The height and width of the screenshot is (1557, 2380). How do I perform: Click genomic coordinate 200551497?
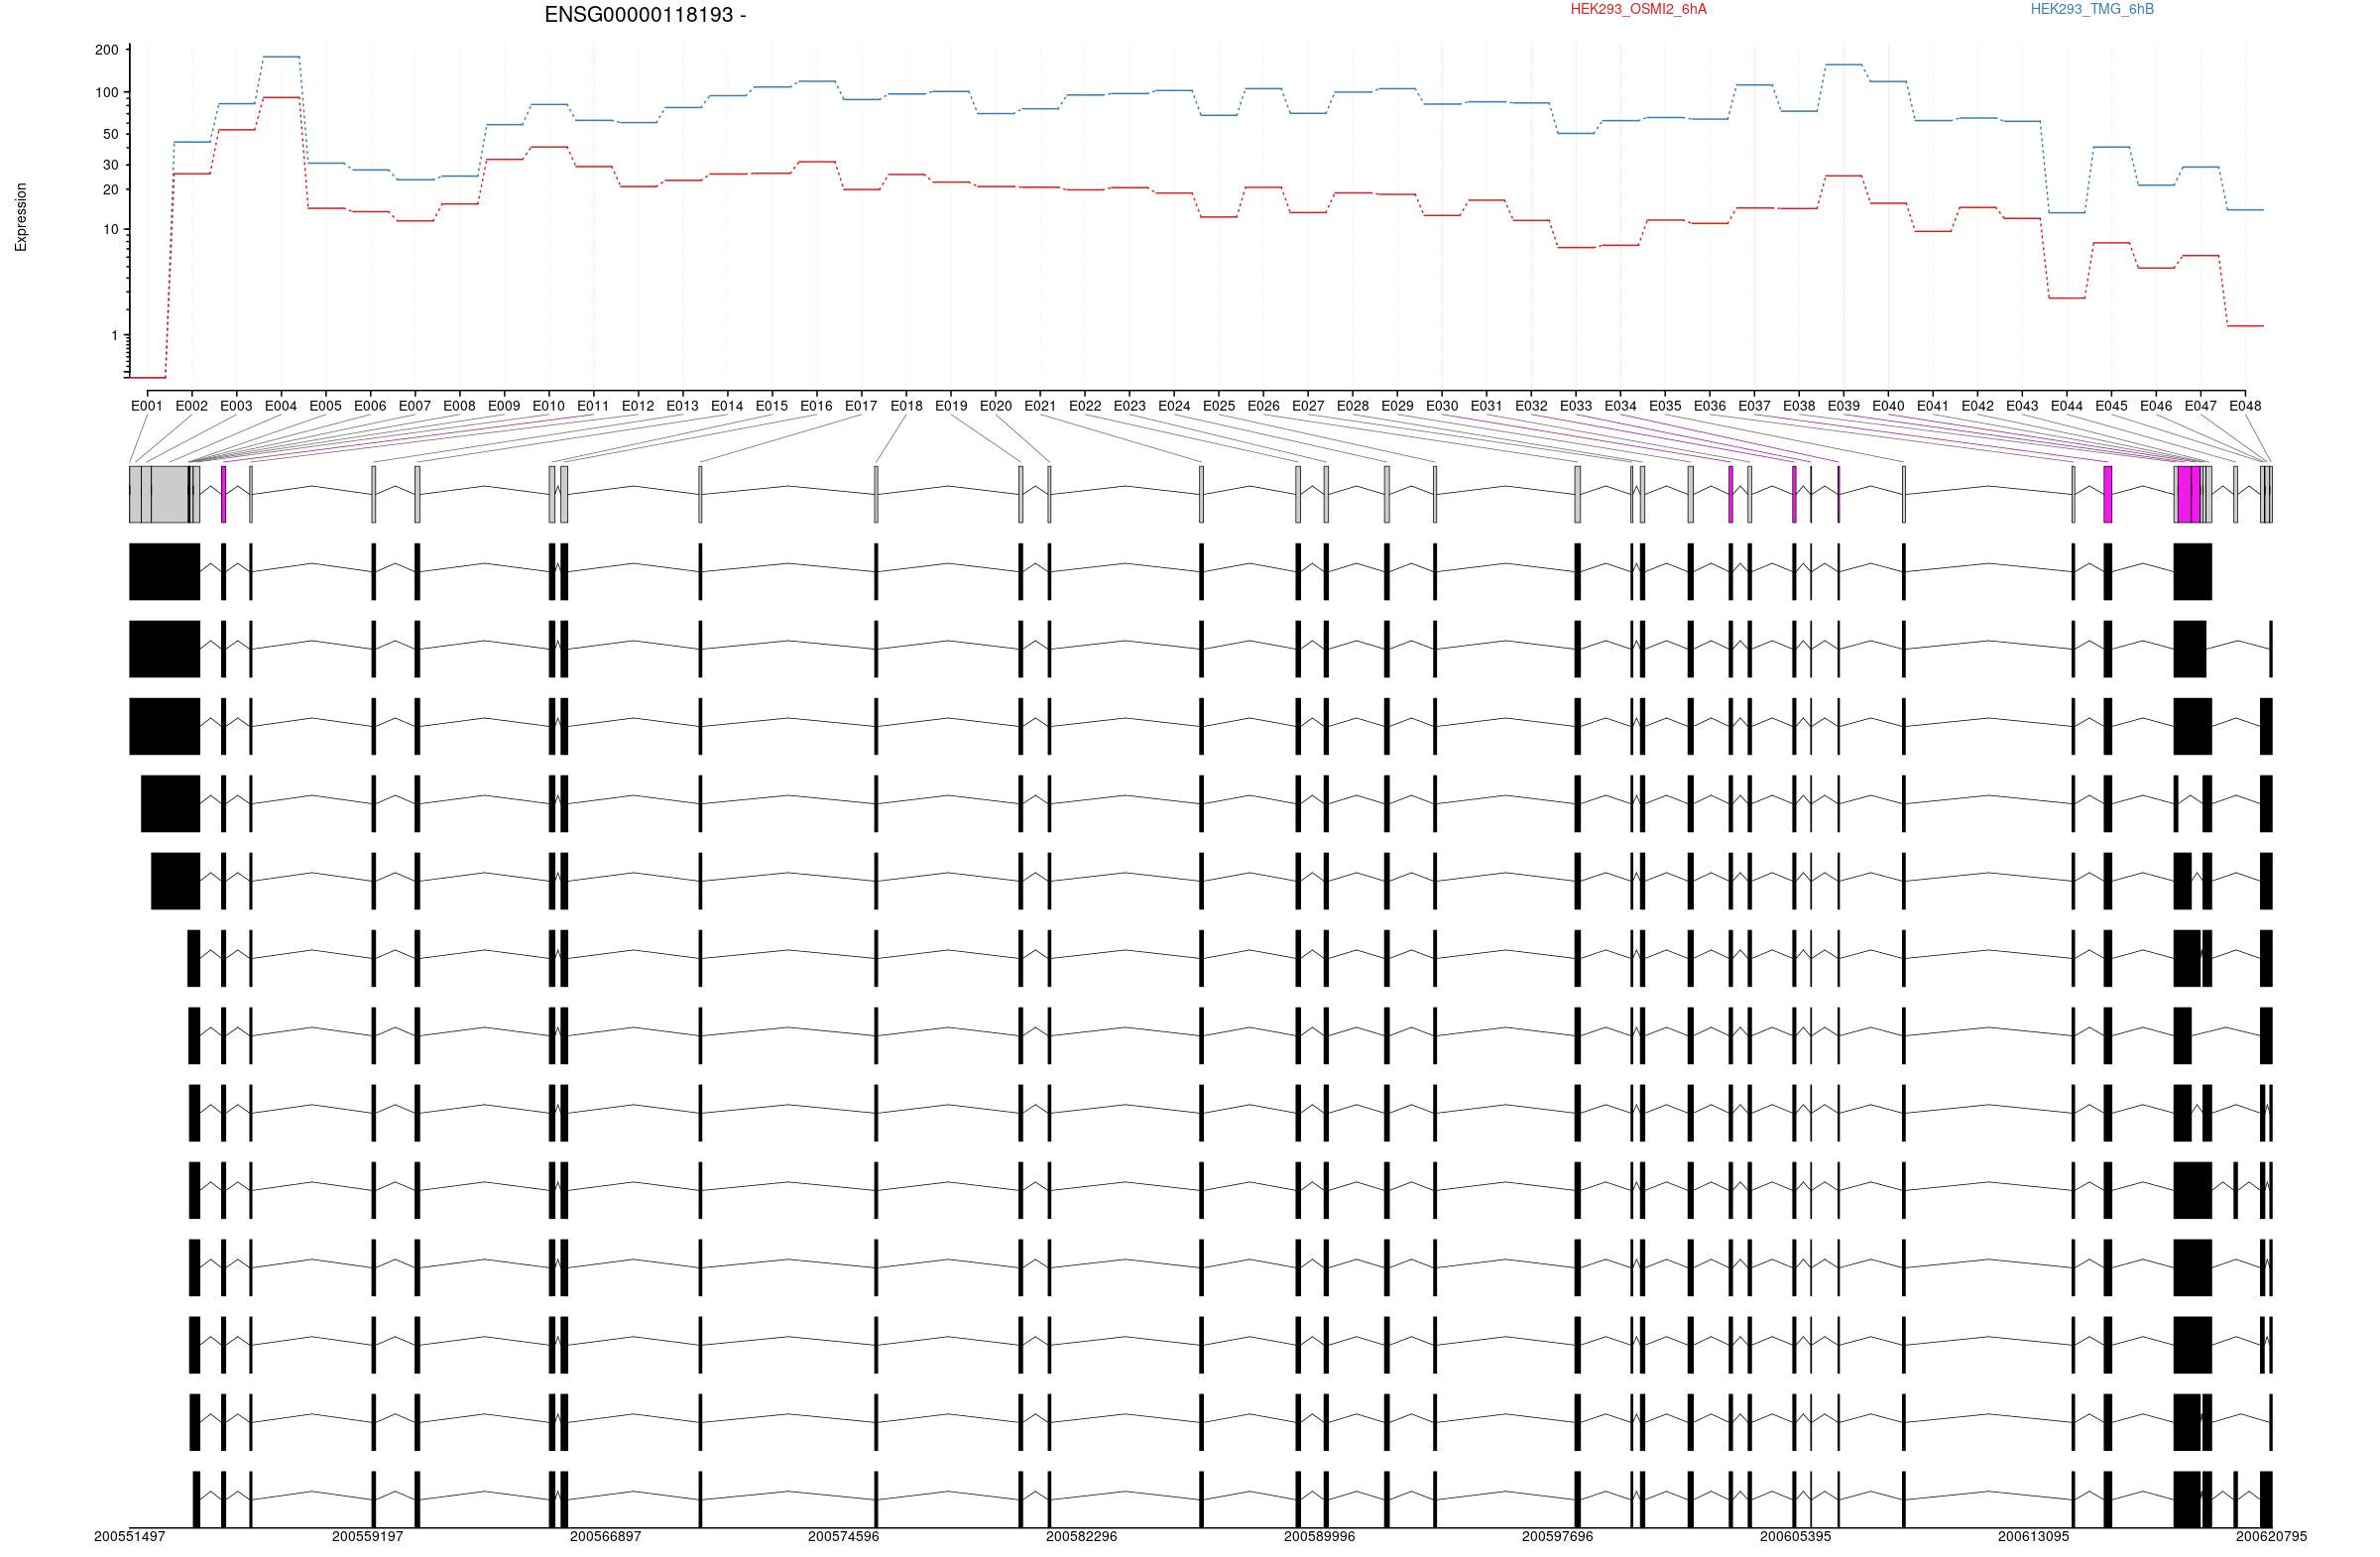130,1536
